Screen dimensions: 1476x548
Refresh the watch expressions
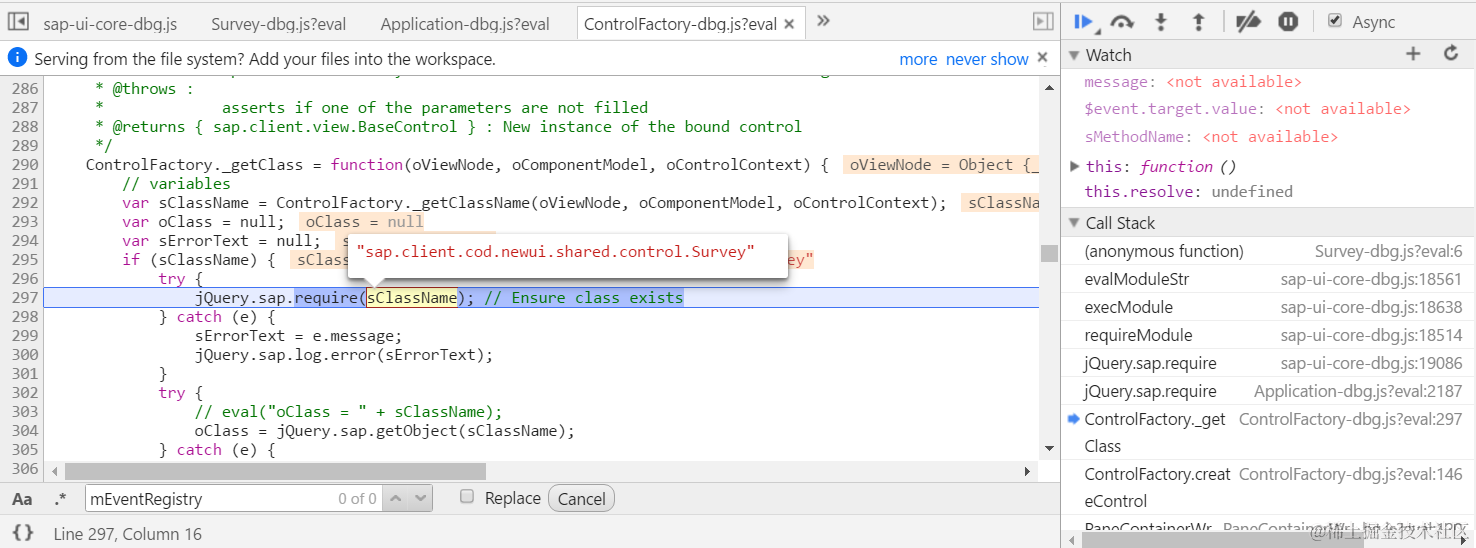point(1451,54)
